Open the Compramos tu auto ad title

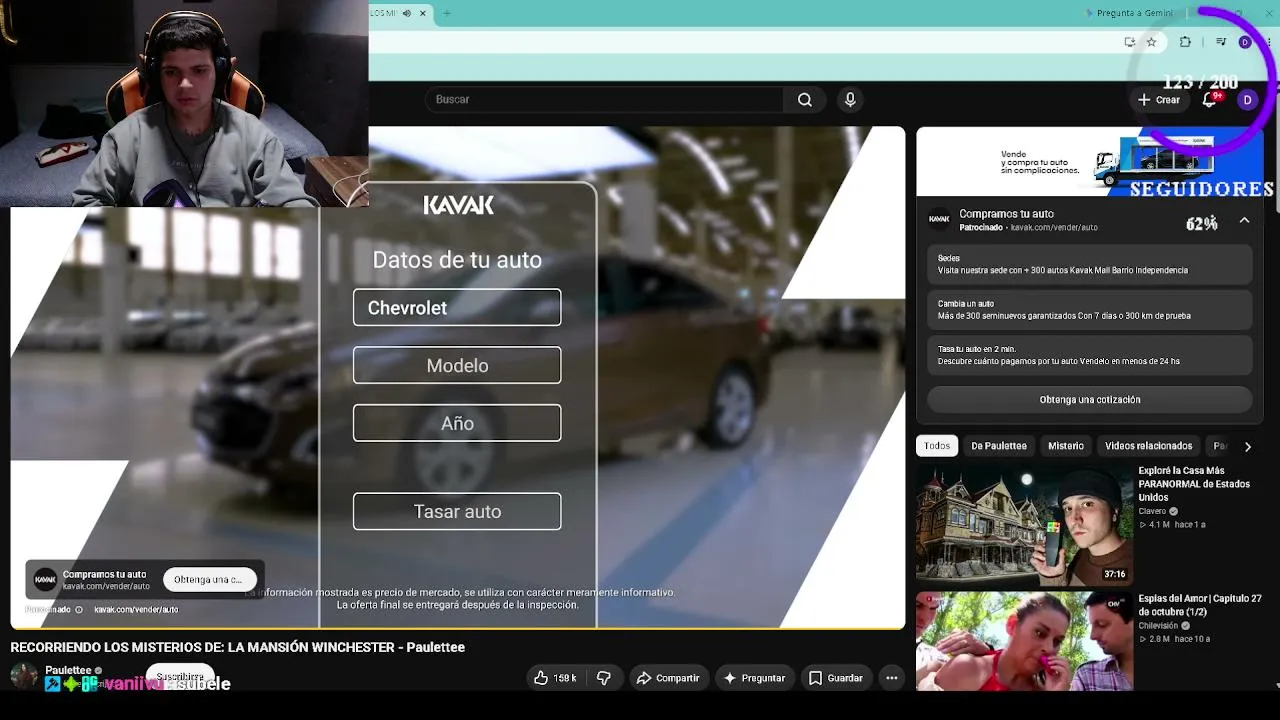[x=1006, y=214]
